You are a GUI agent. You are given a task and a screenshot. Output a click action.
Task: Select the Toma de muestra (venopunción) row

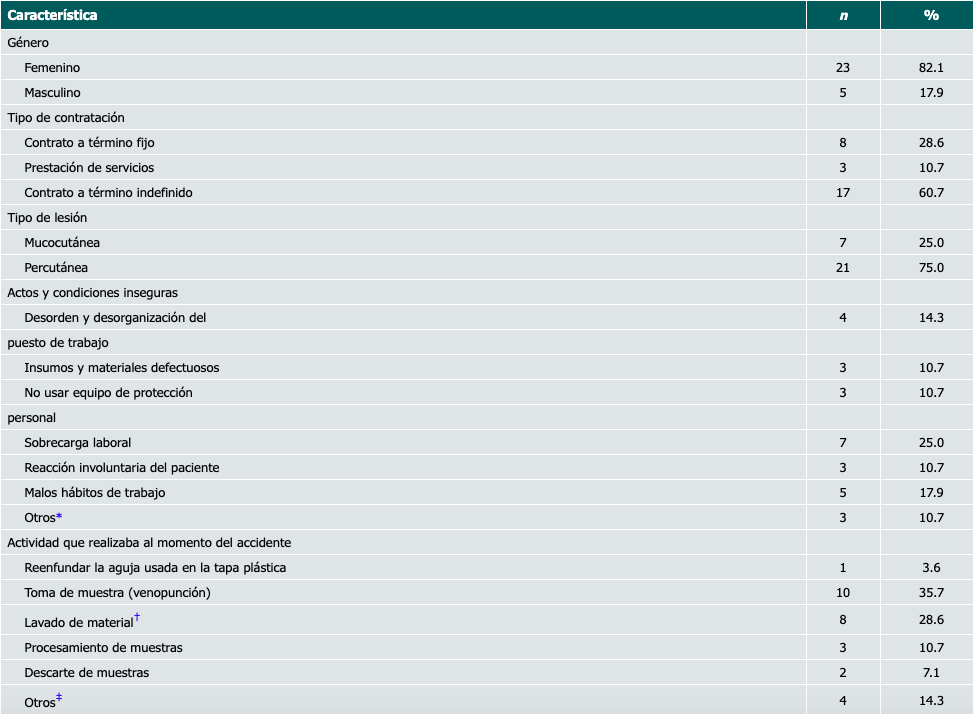click(117, 593)
